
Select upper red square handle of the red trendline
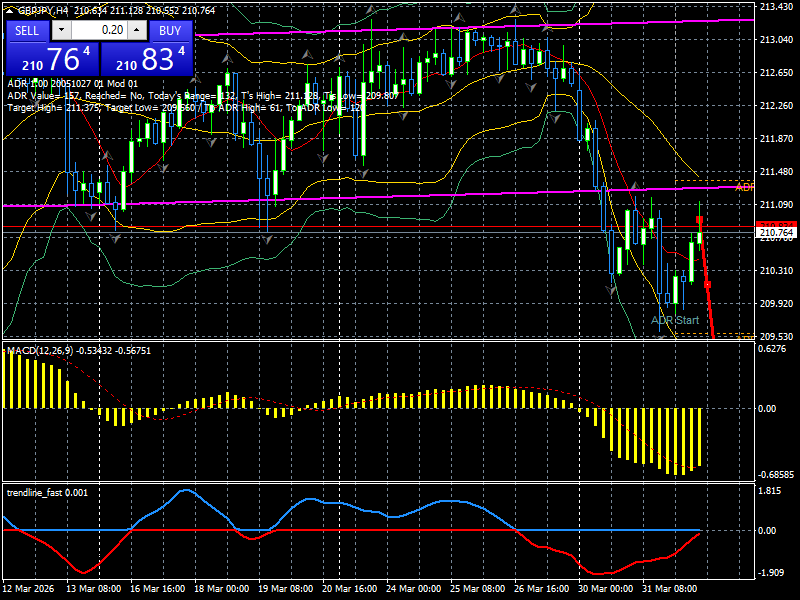(x=699, y=220)
